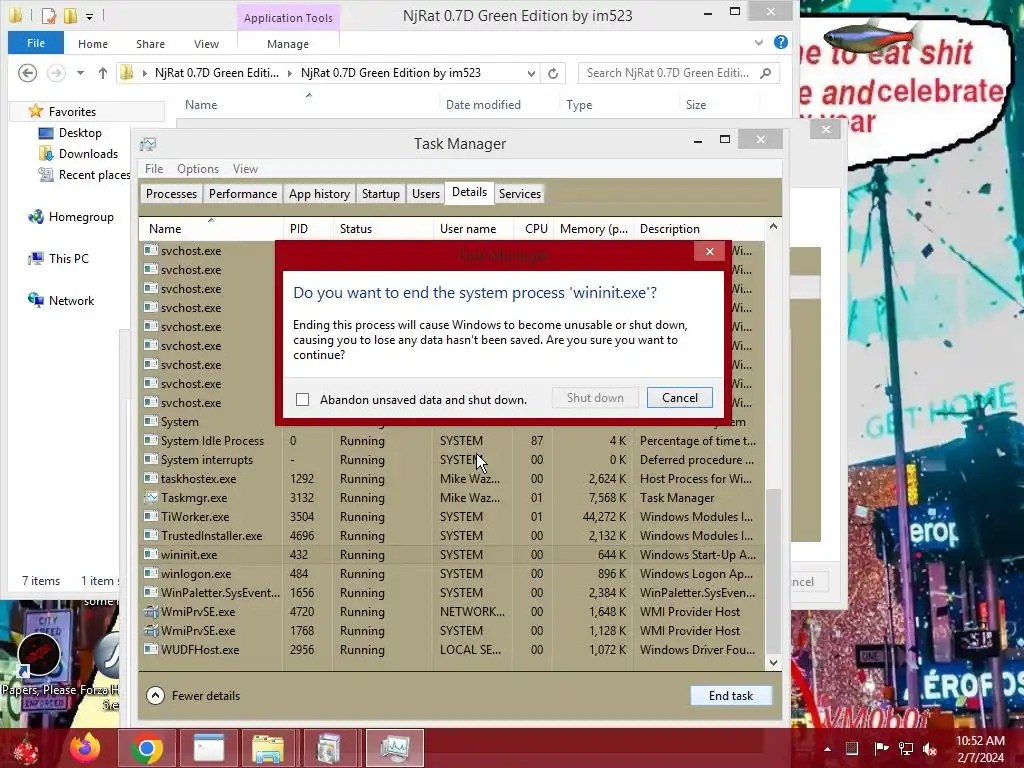Refresh the Explorer folder view
The width and height of the screenshot is (1024, 768).
(x=553, y=73)
